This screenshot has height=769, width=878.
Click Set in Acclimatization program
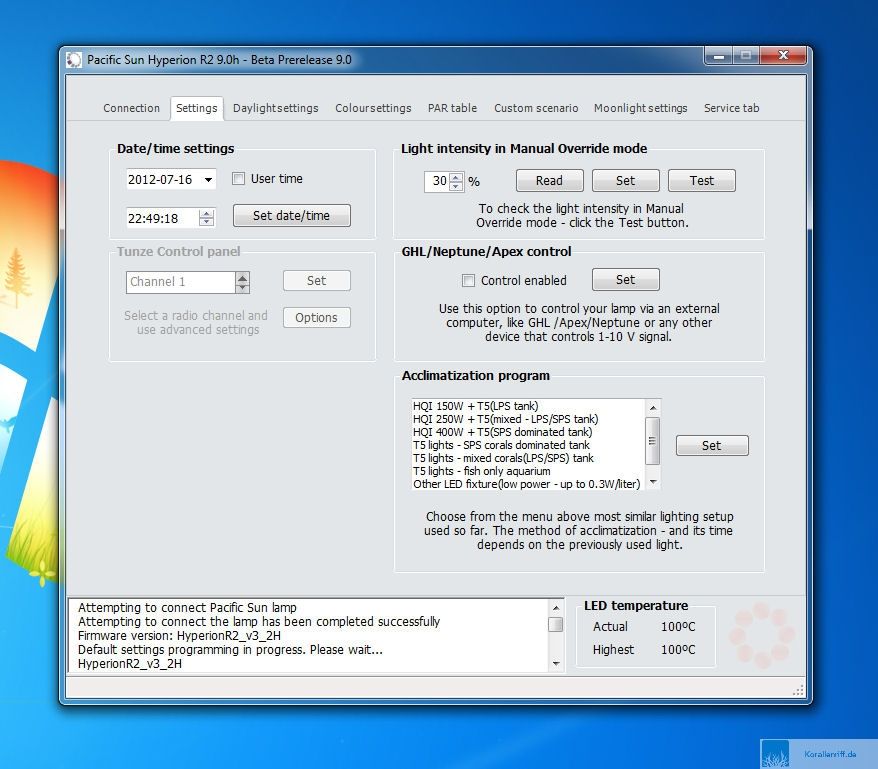coord(712,445)
